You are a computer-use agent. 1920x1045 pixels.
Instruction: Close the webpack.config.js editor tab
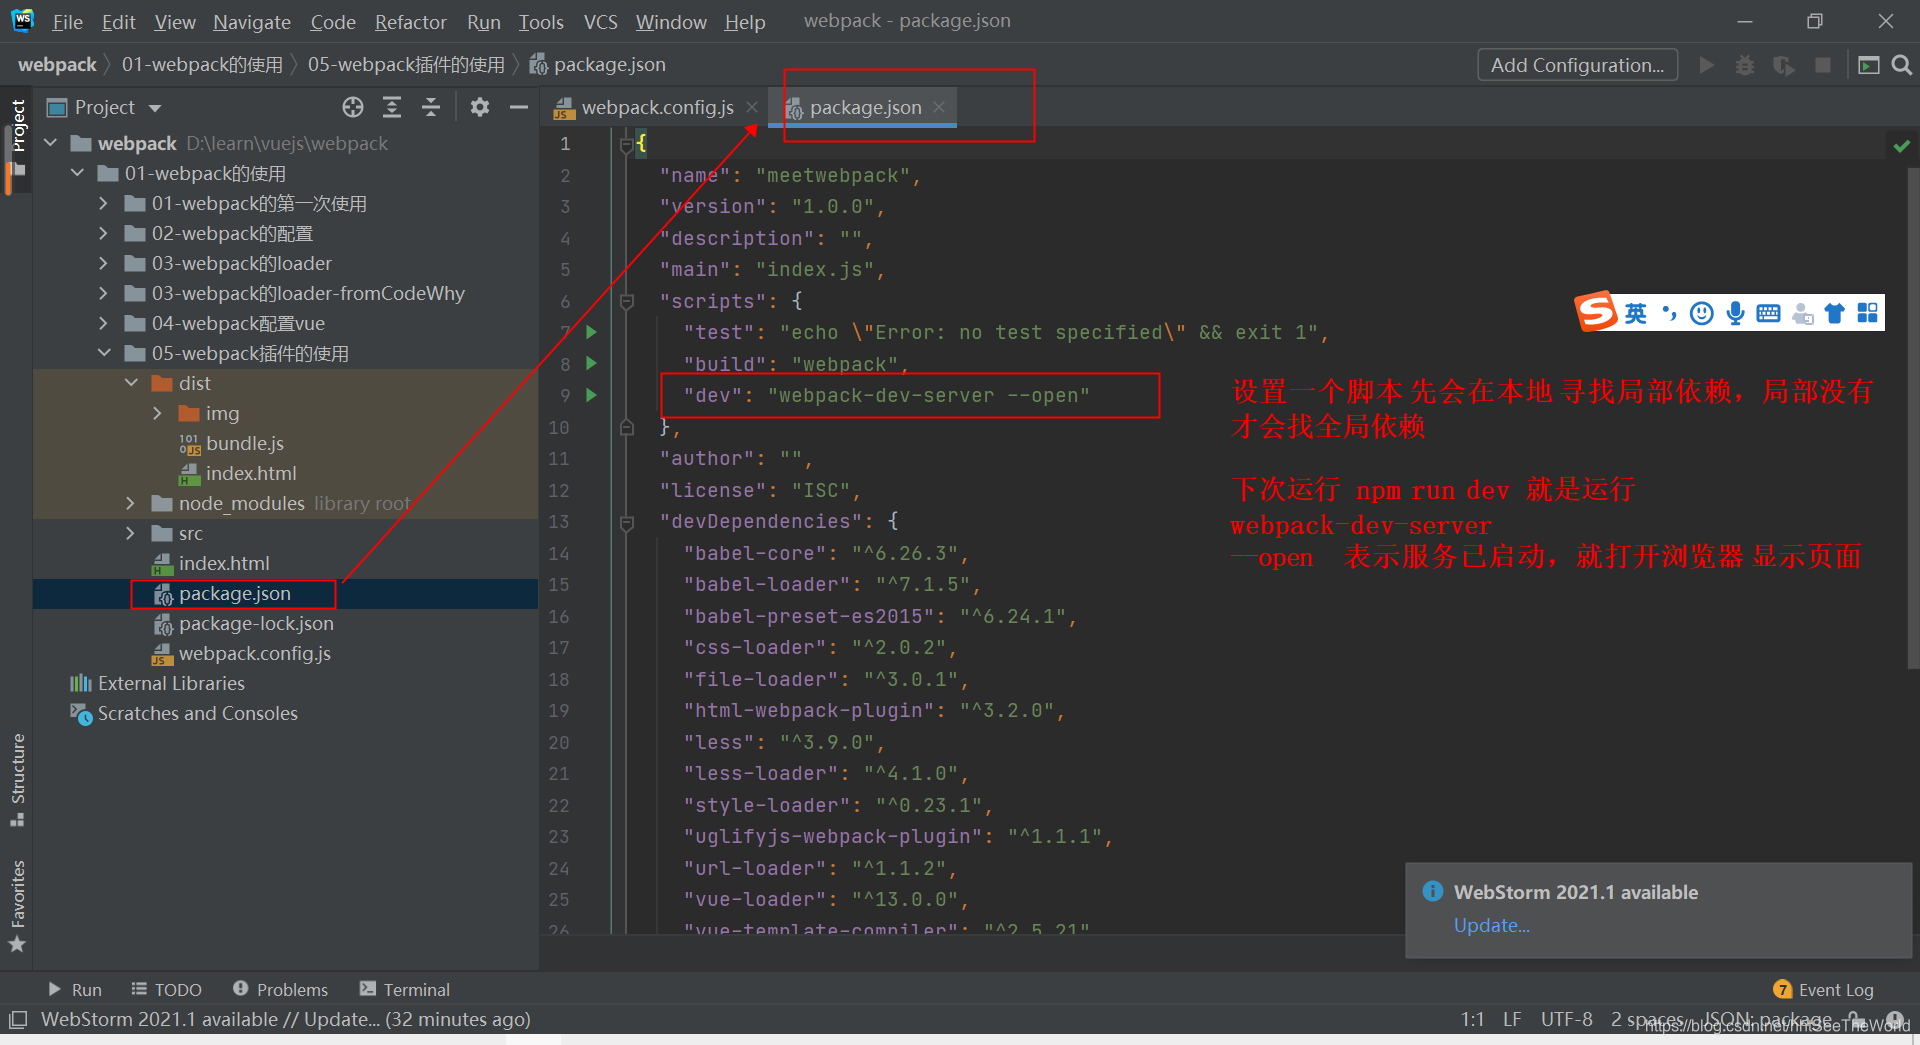(x=751, y=107)
